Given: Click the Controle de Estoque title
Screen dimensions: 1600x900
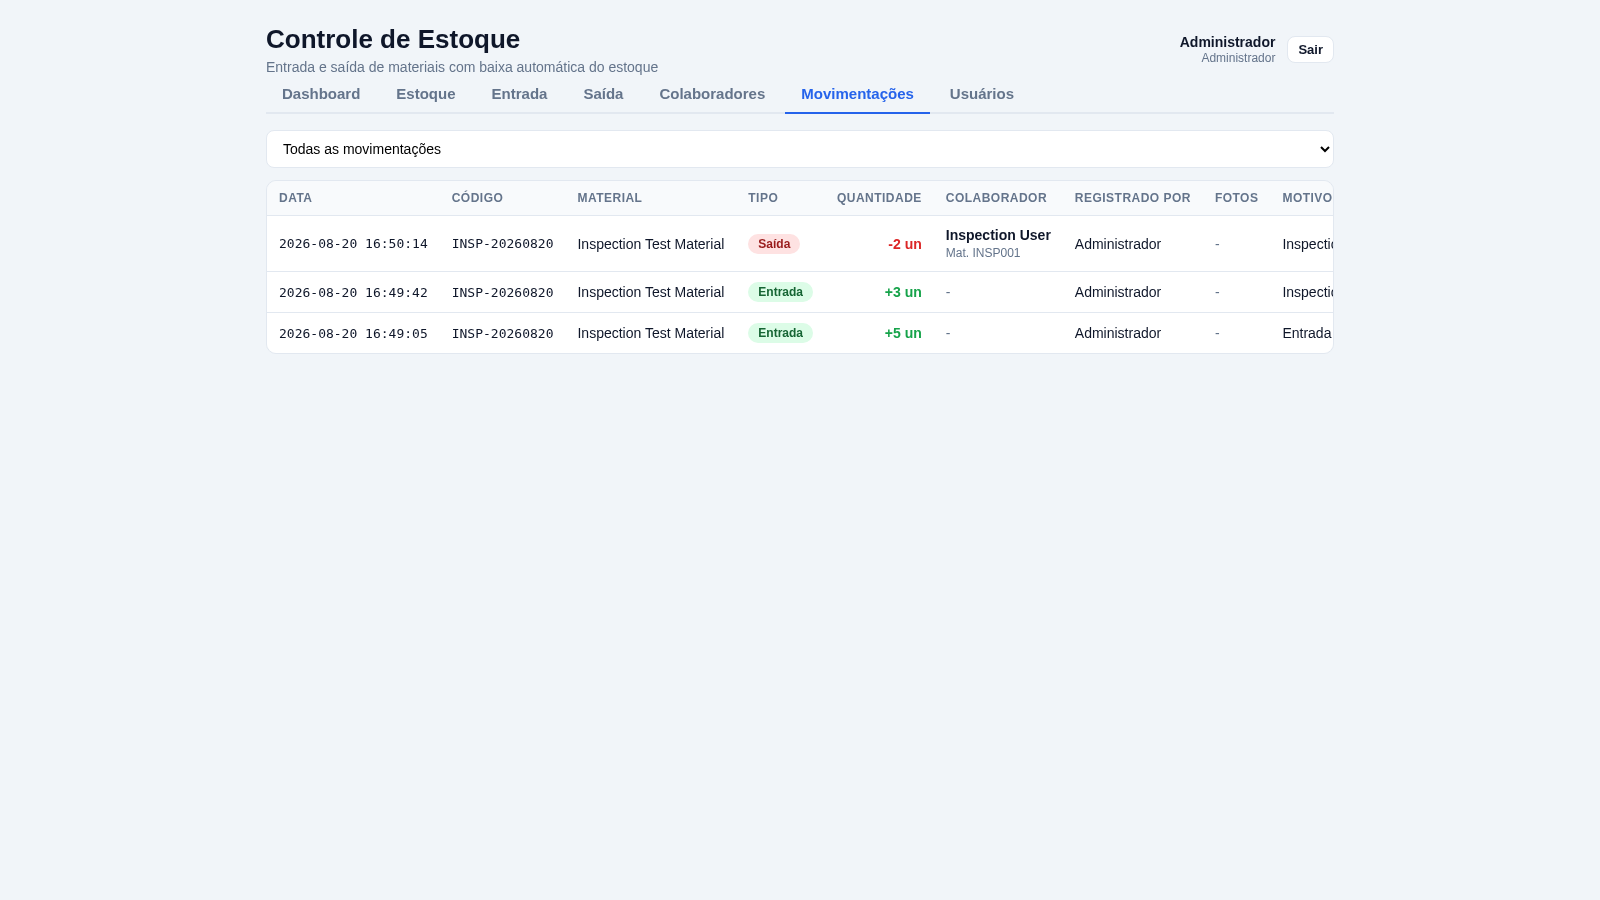Looking at the screenshot, I should (393, 39).
